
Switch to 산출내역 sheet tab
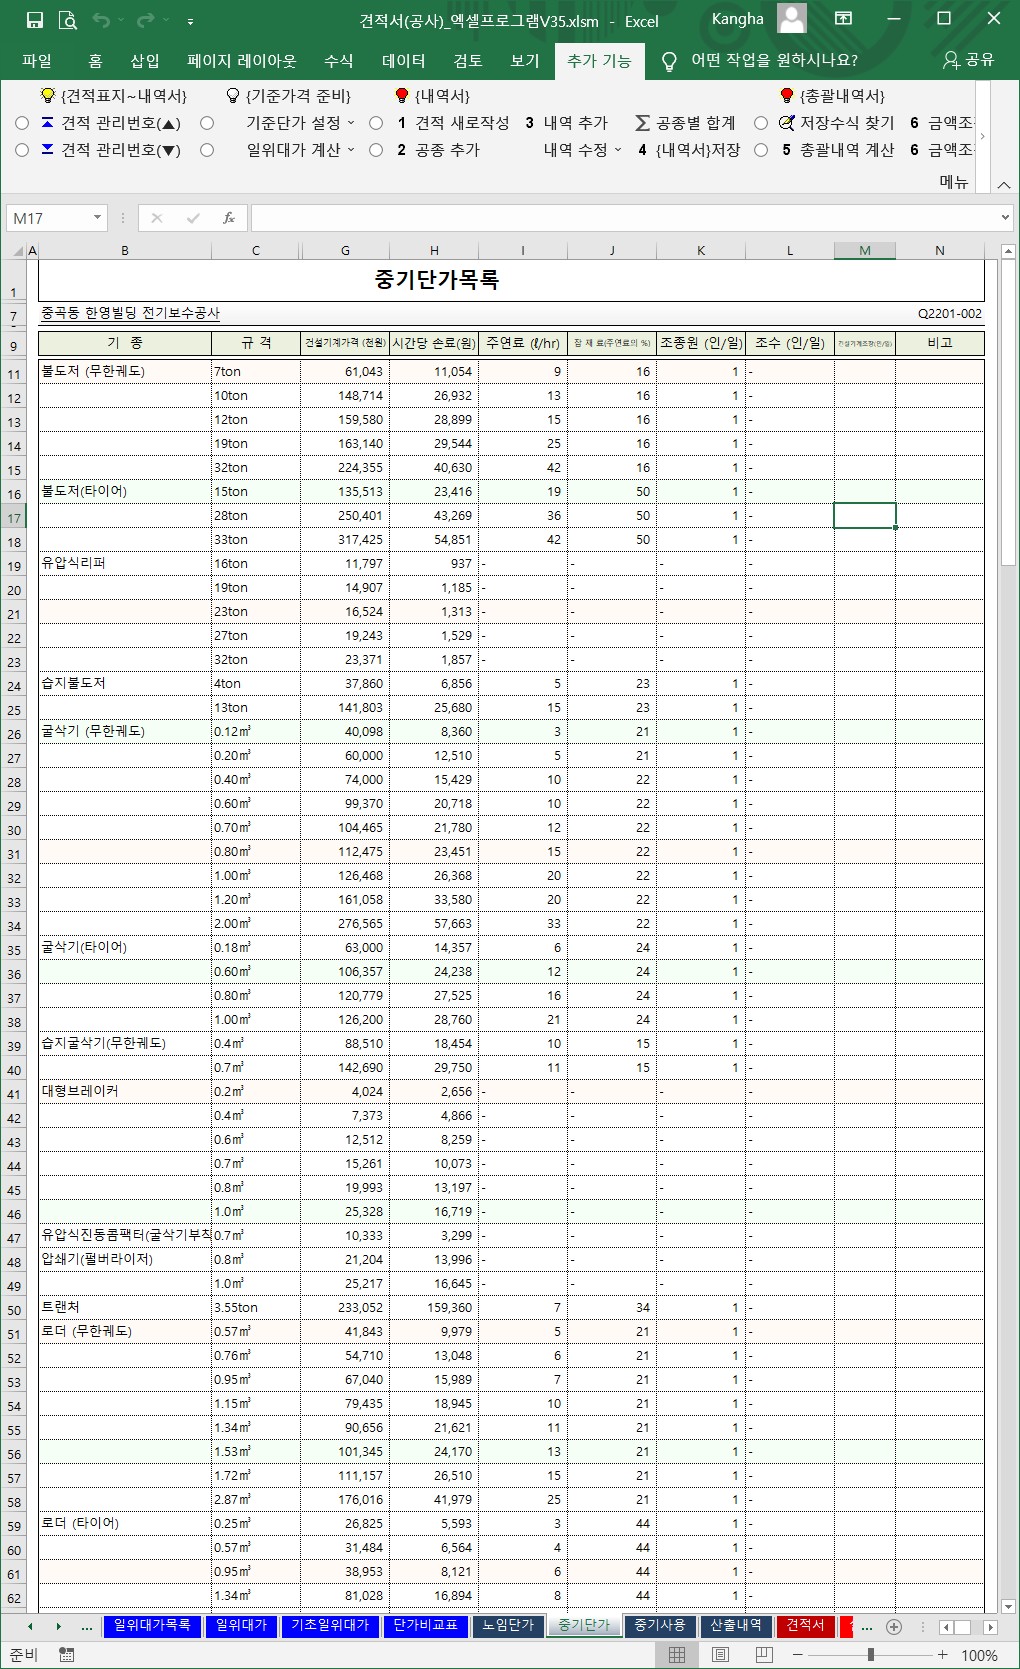coord(736,1626)
